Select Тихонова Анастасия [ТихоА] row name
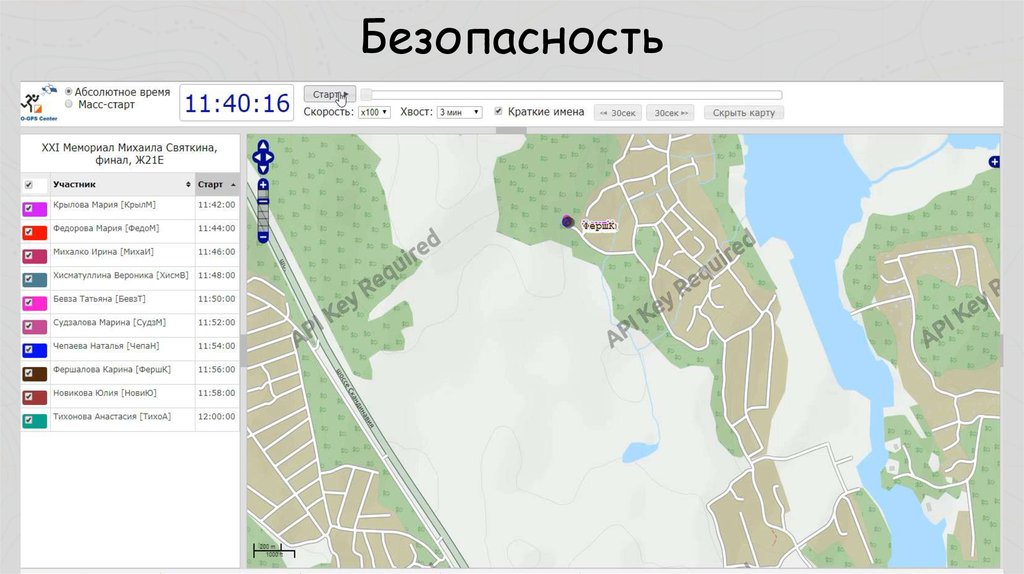1024x574 pixels. [x=112, y=417]
